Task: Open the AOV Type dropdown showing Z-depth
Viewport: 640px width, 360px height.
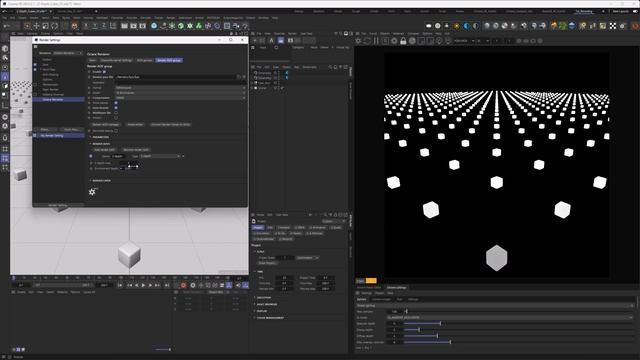Action: [160, 156]
